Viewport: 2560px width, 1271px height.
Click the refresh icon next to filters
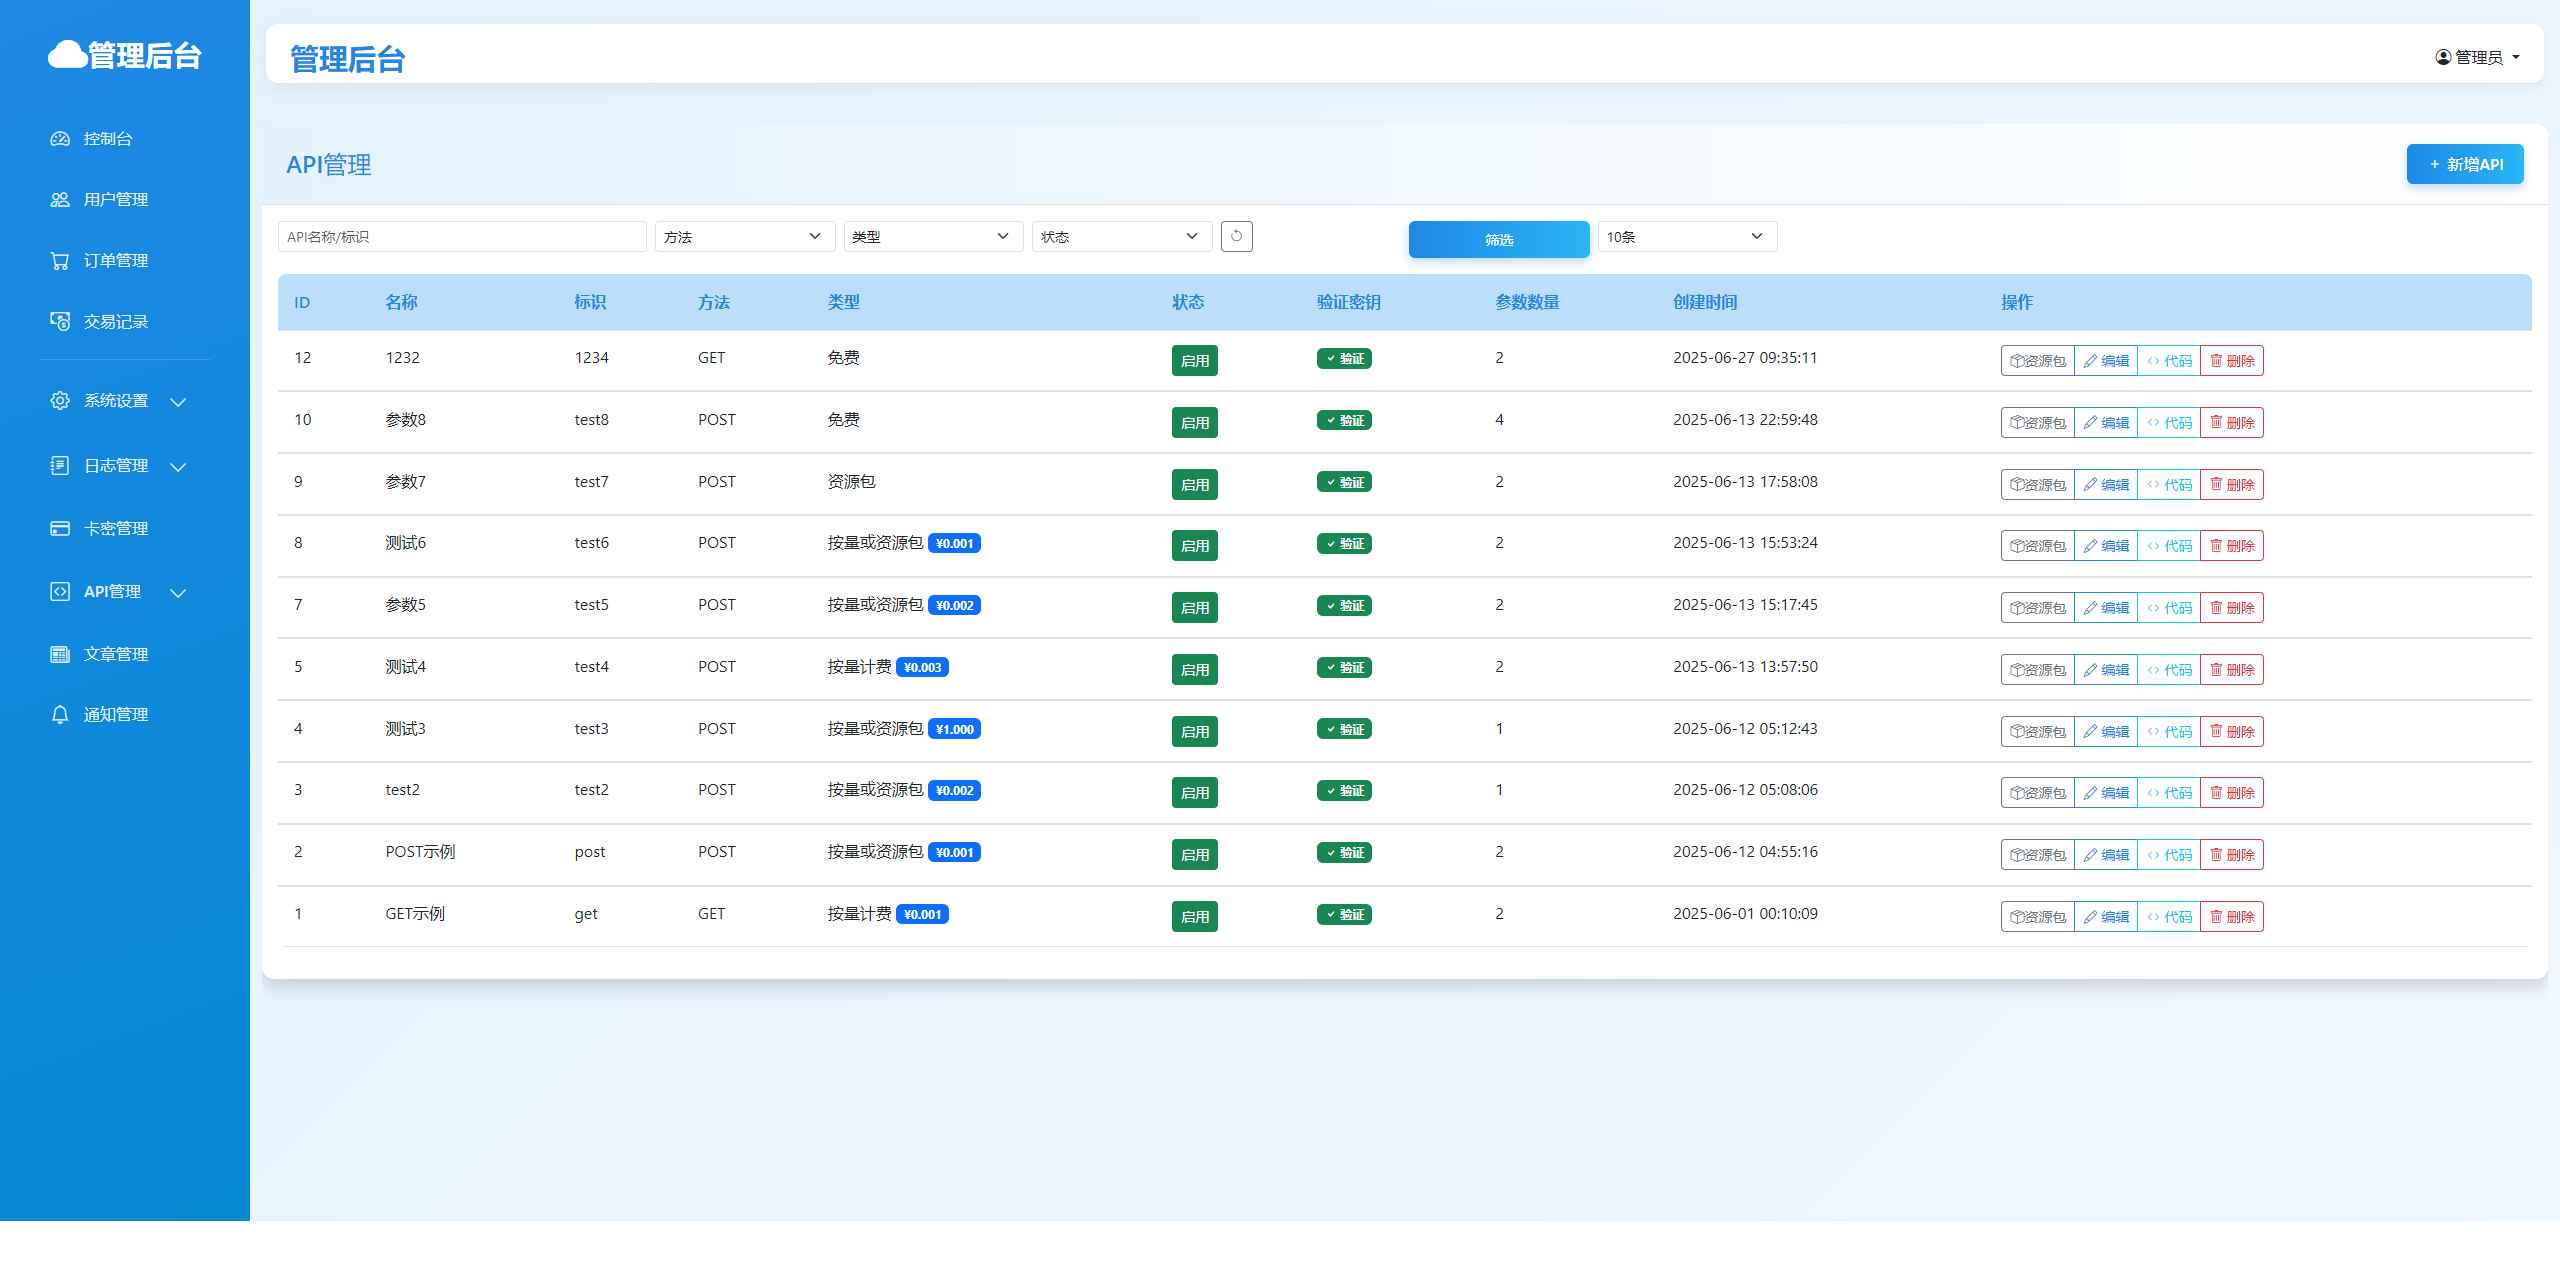click(x=1237, y=236)
